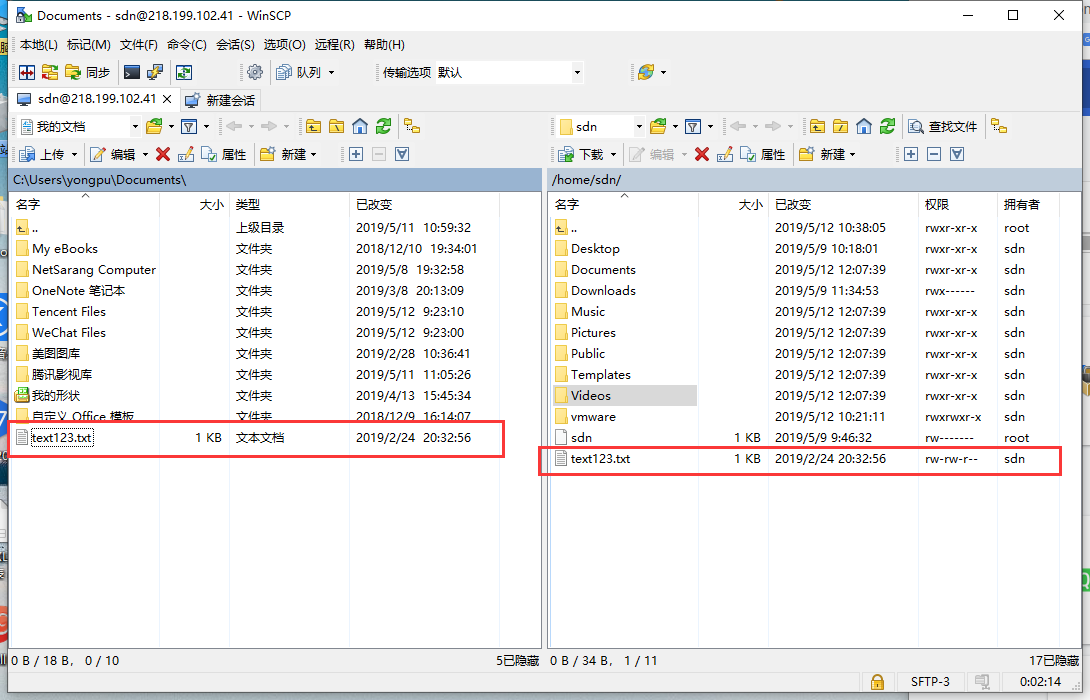This screenshot has height=700, width=1090.
Task: Toggle tree selection icon on local panel
Action: click(x=413, y=126)
